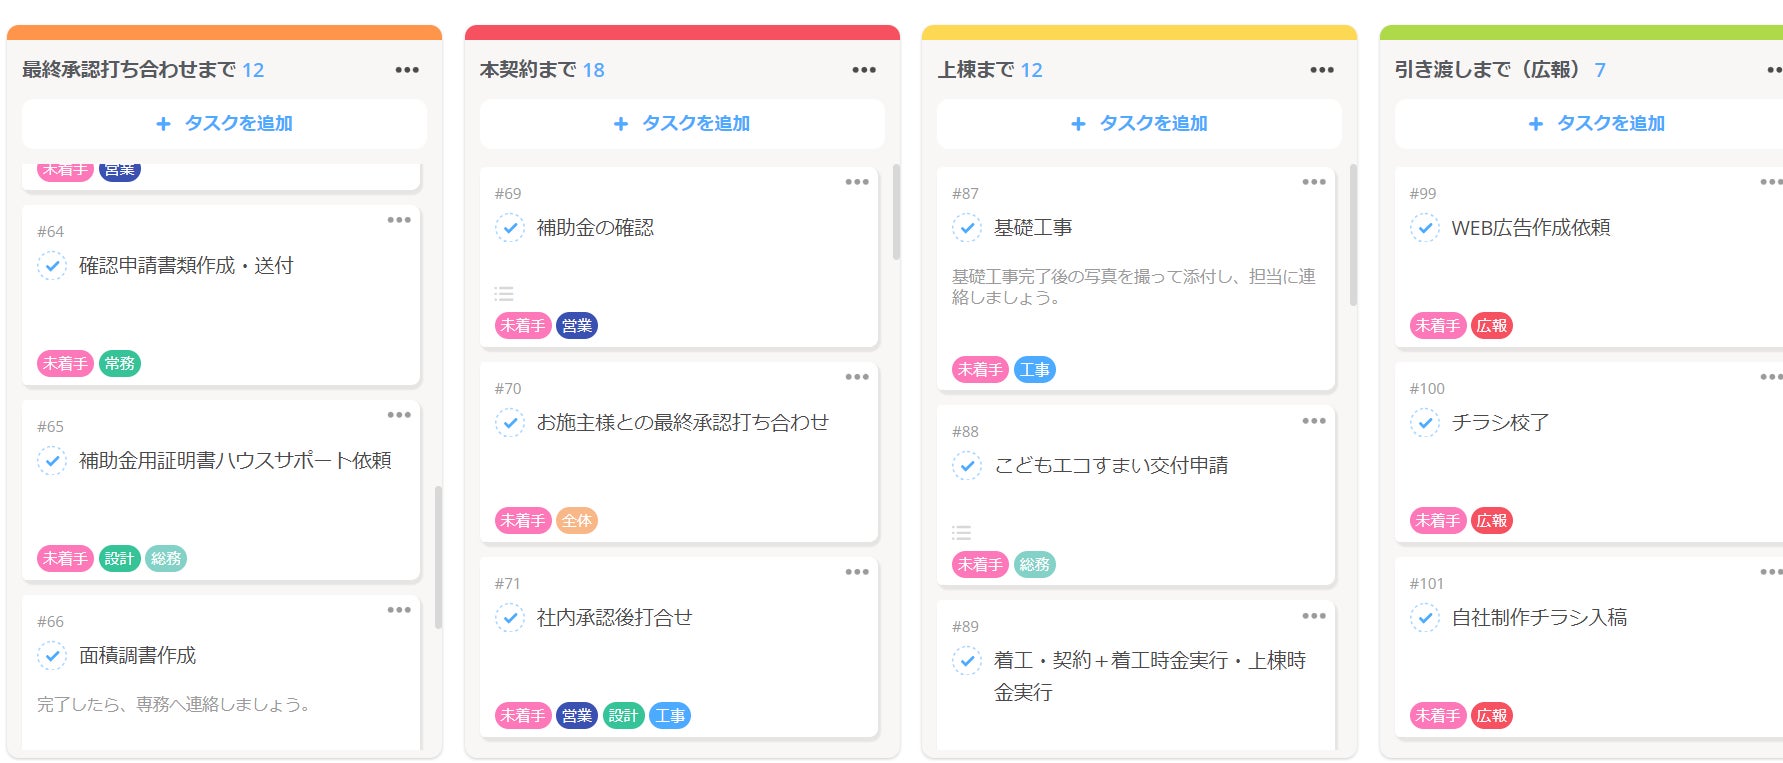Open the 自社制作チラシ入稿 card title

click(x=1539, y=618)
